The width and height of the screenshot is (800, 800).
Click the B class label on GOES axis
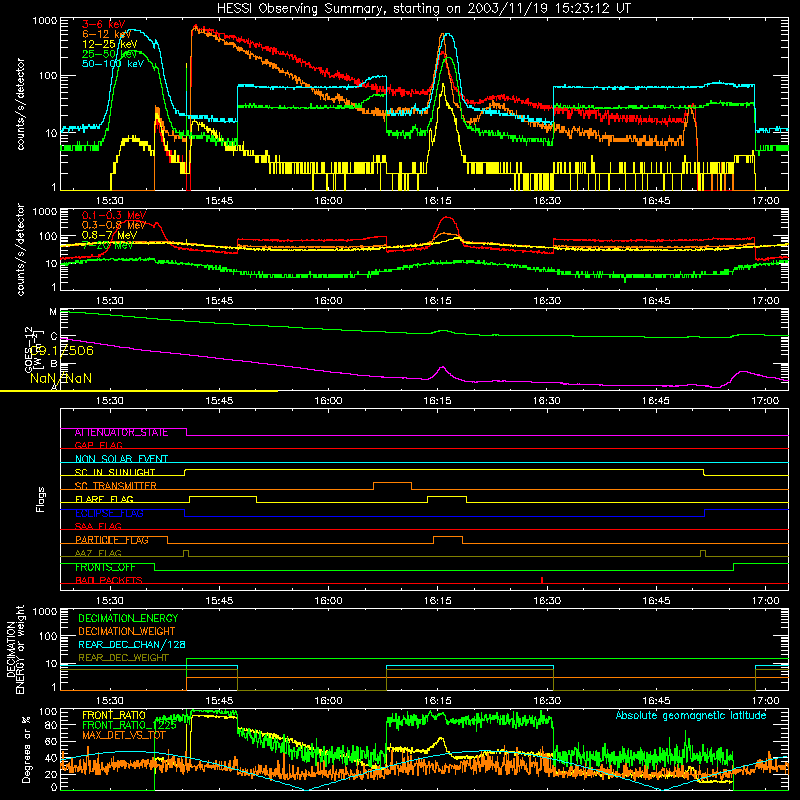coord(54,364)
